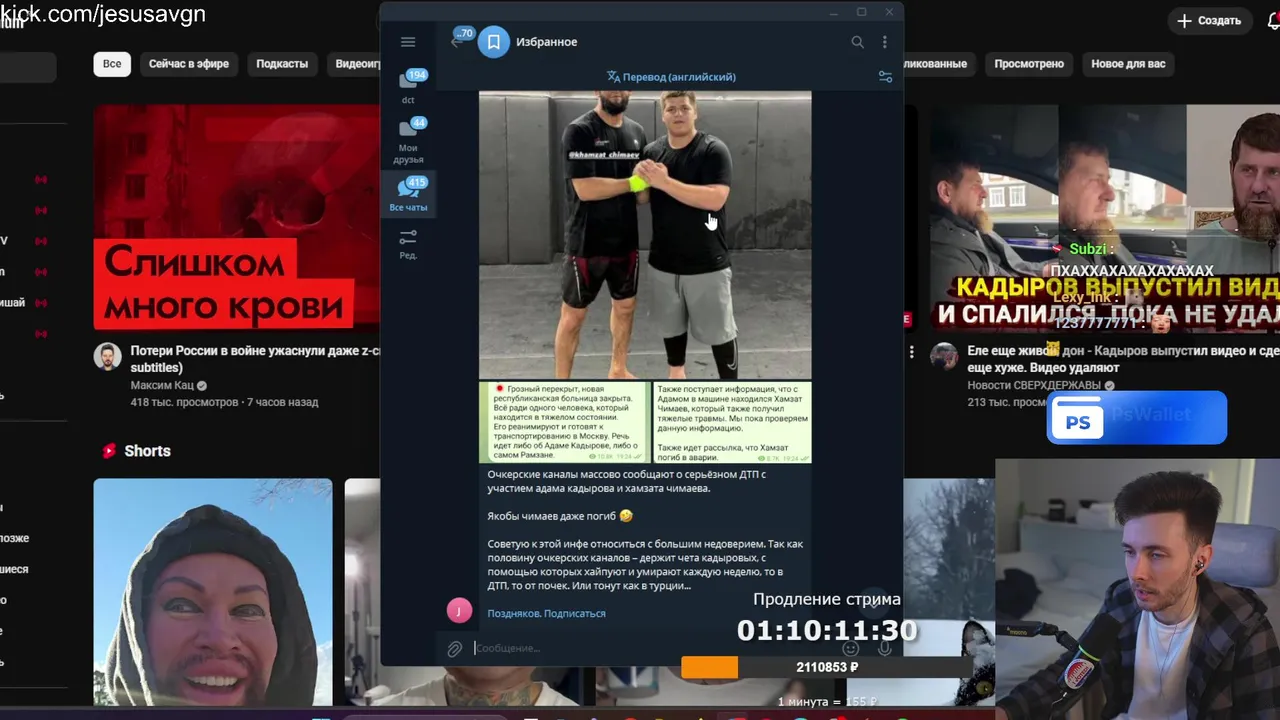Open three-dot menu beside Потери России video
This screenshot has width=1280, height=720.
coord(911,353)
